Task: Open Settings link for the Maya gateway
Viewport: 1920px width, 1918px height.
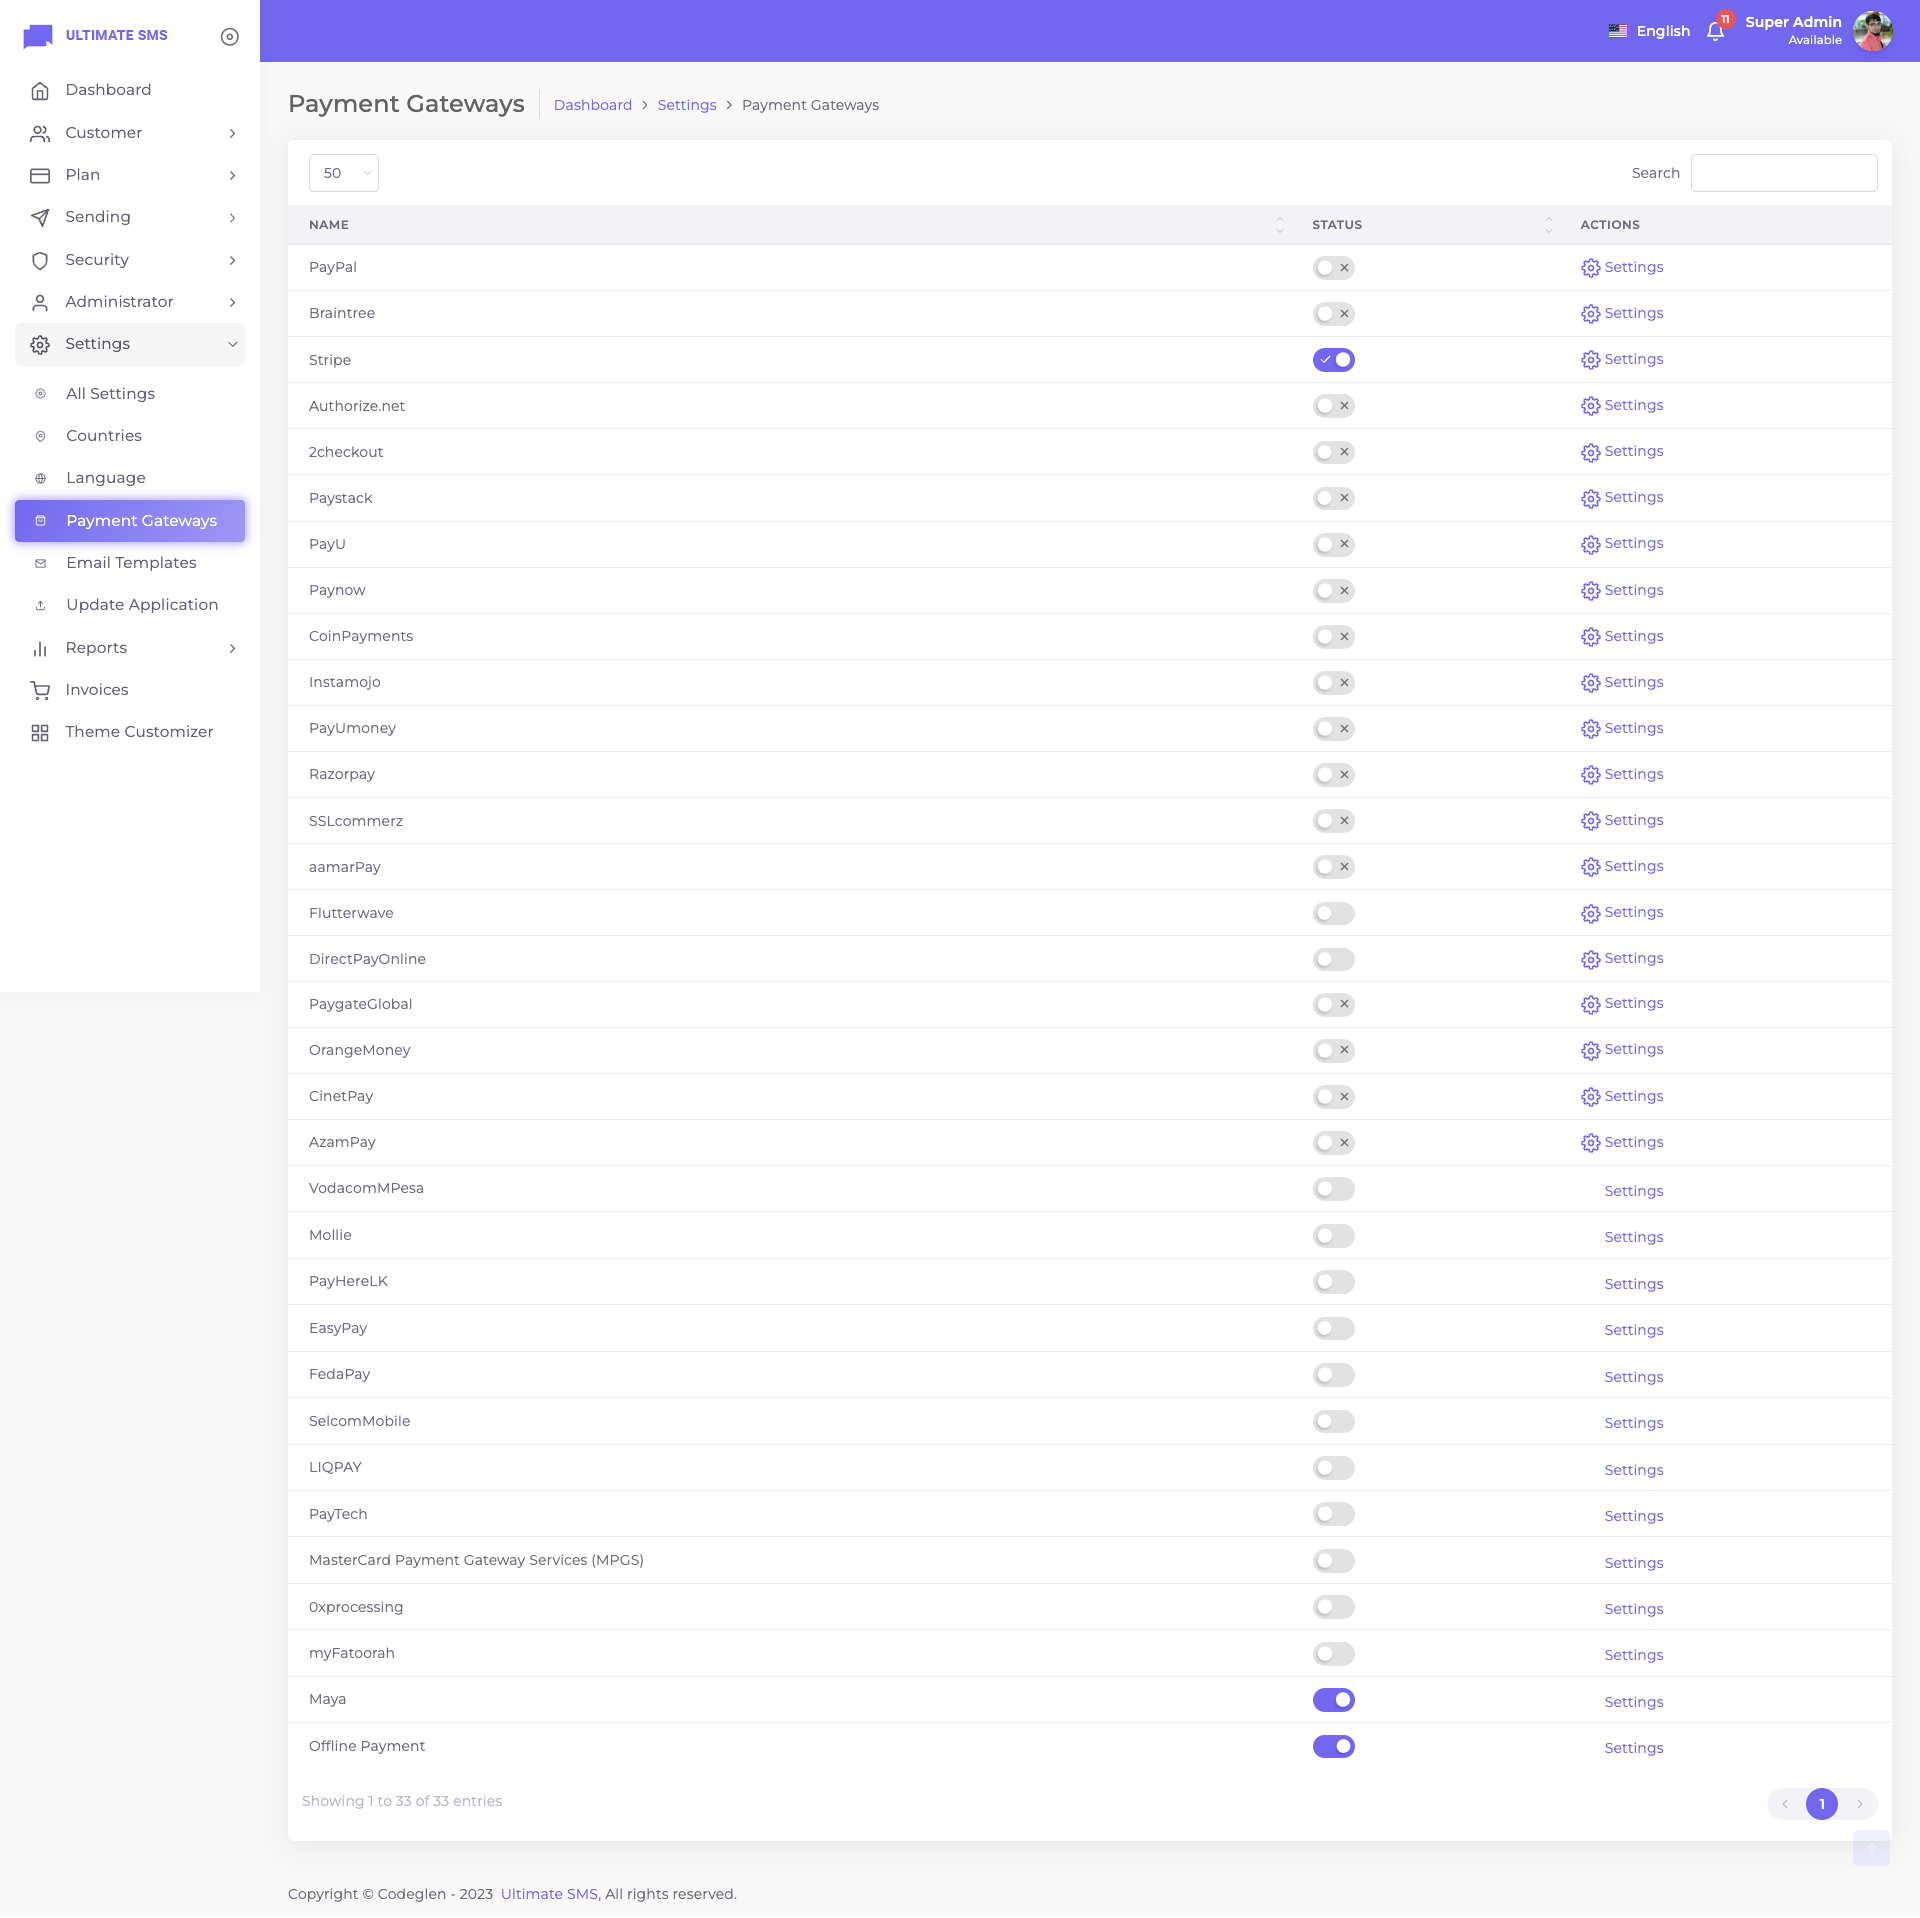Action: [x=1633, y=1702]
